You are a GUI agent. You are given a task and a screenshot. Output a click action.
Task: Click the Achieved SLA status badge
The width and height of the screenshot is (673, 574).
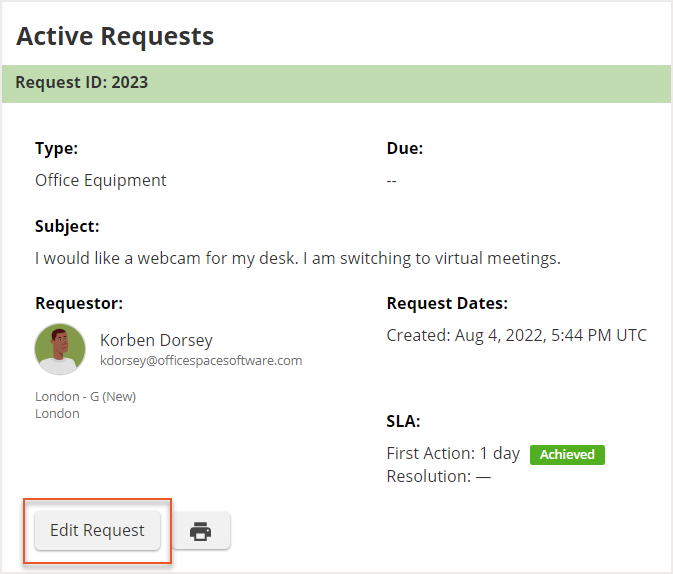567,455
